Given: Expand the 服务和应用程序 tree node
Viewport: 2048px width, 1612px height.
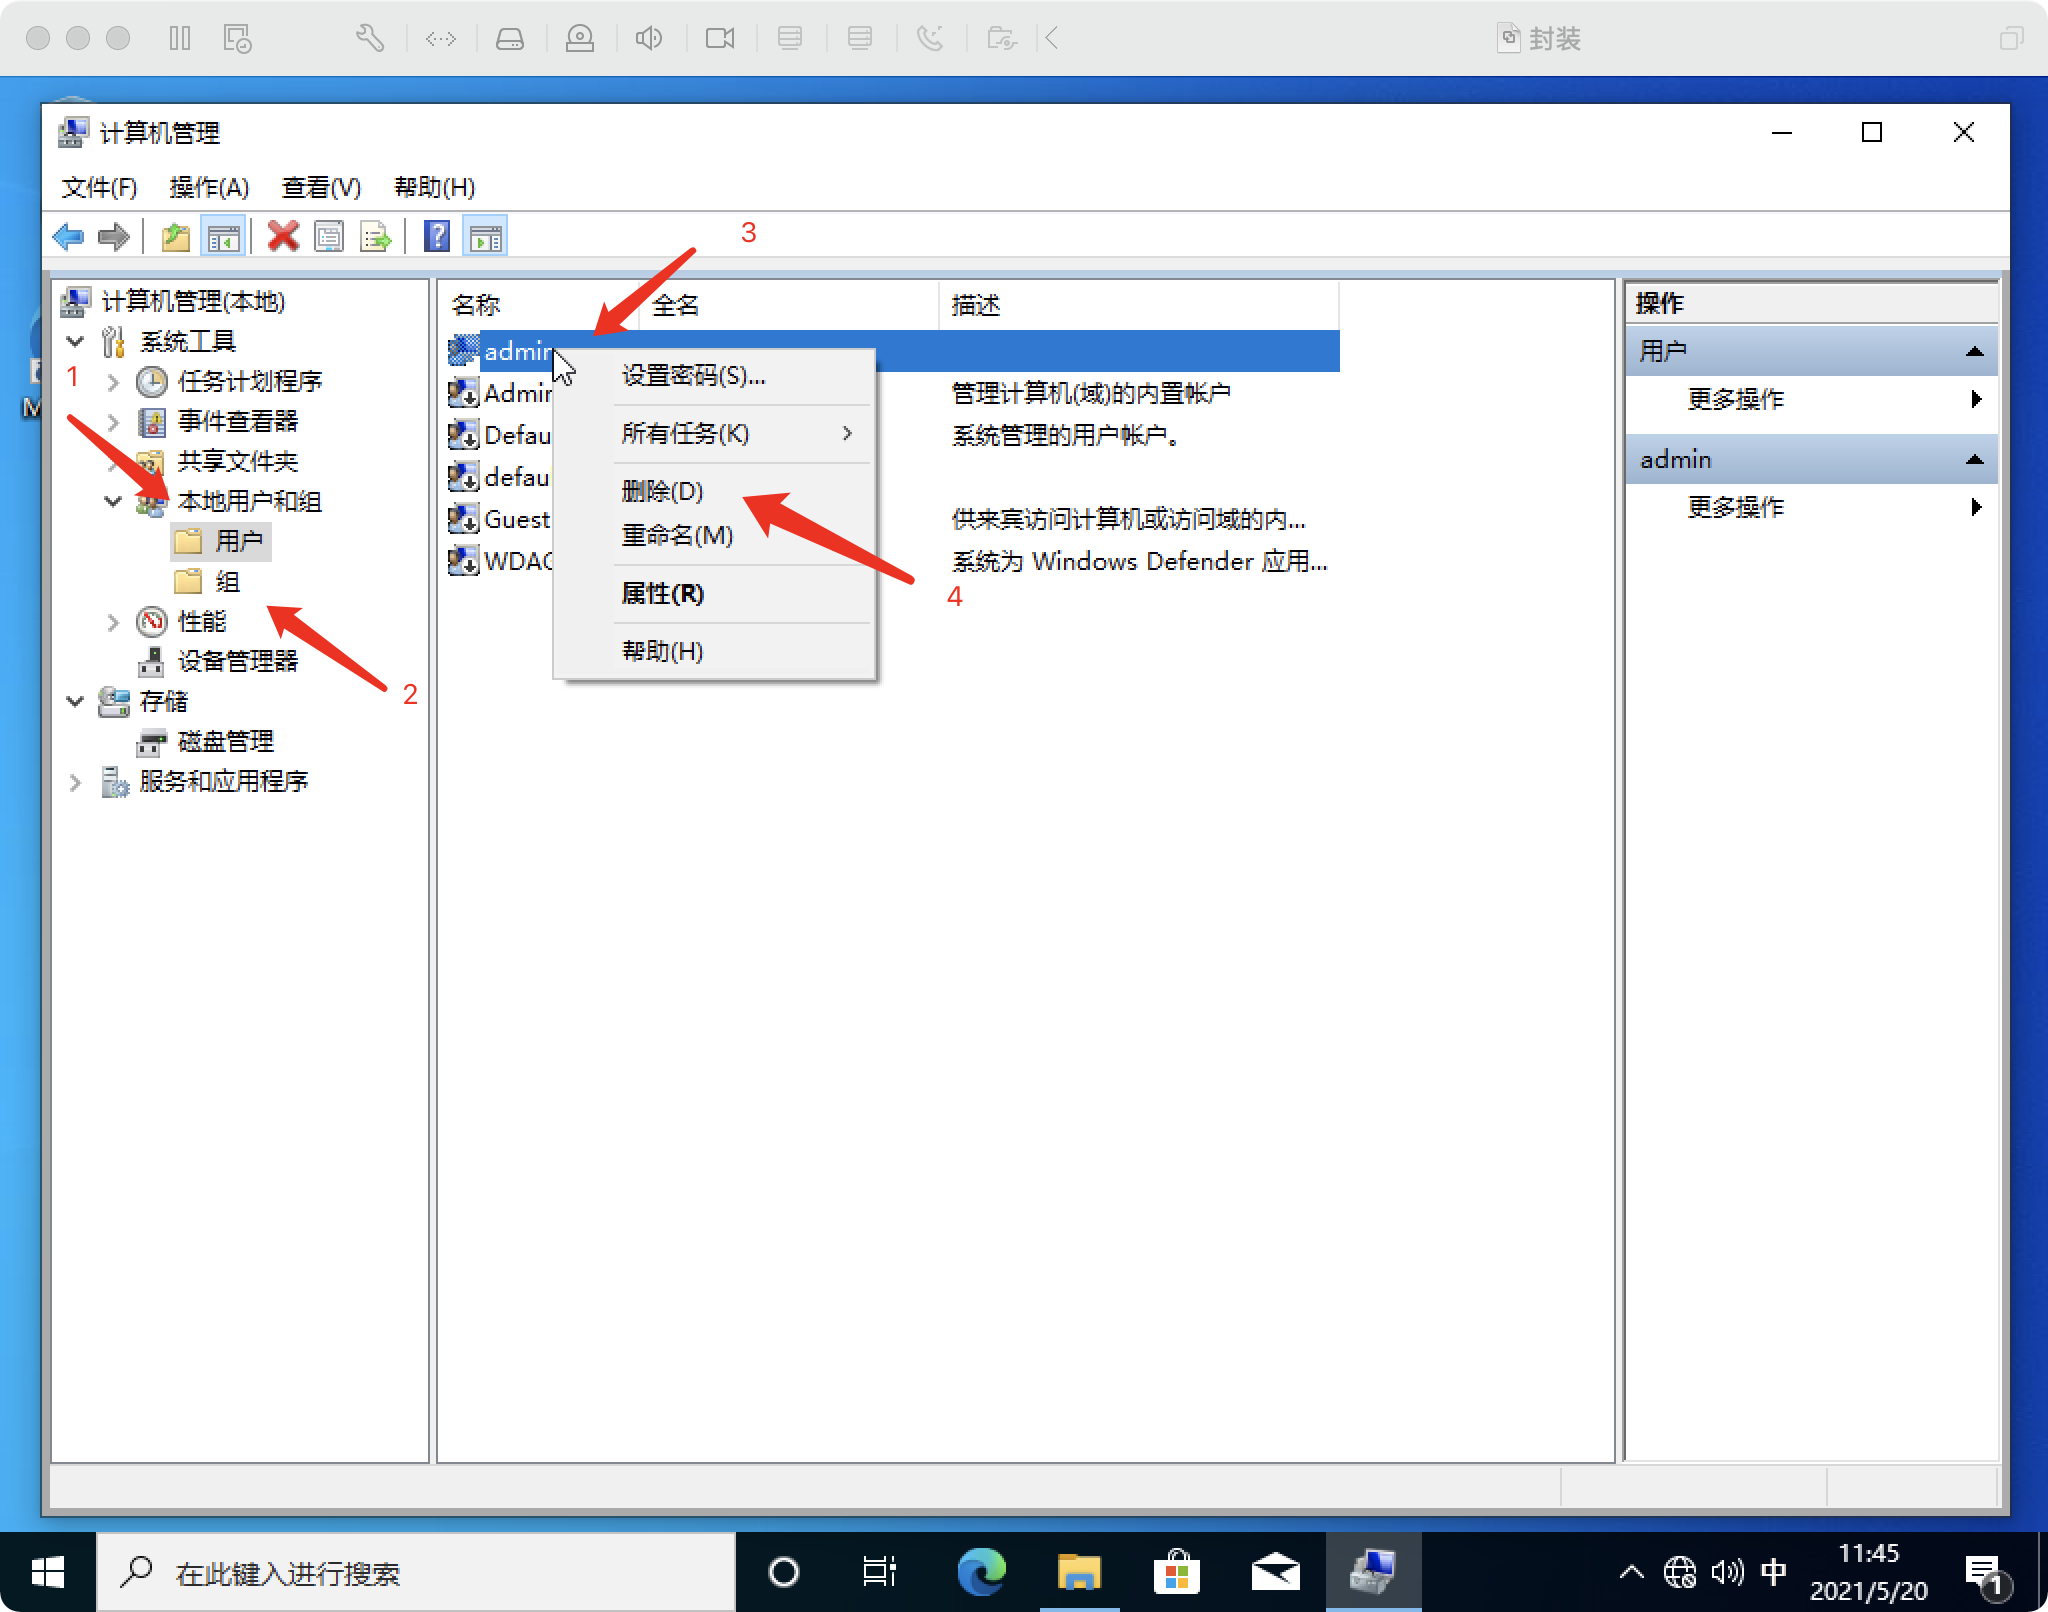Looking at the screenshot, I should coord(75,782).
